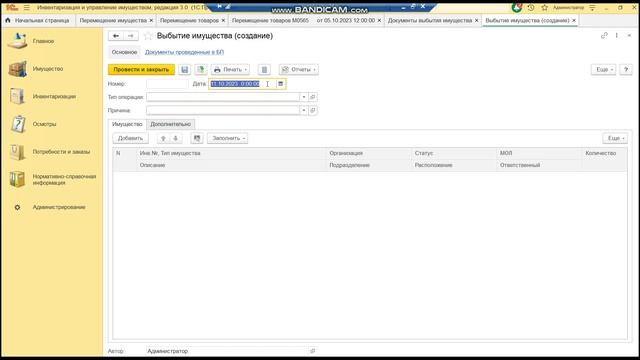Open history clock icon in title bar
Image resolution: width=640 pixels, height=360 pixels.
click(531, 7)
